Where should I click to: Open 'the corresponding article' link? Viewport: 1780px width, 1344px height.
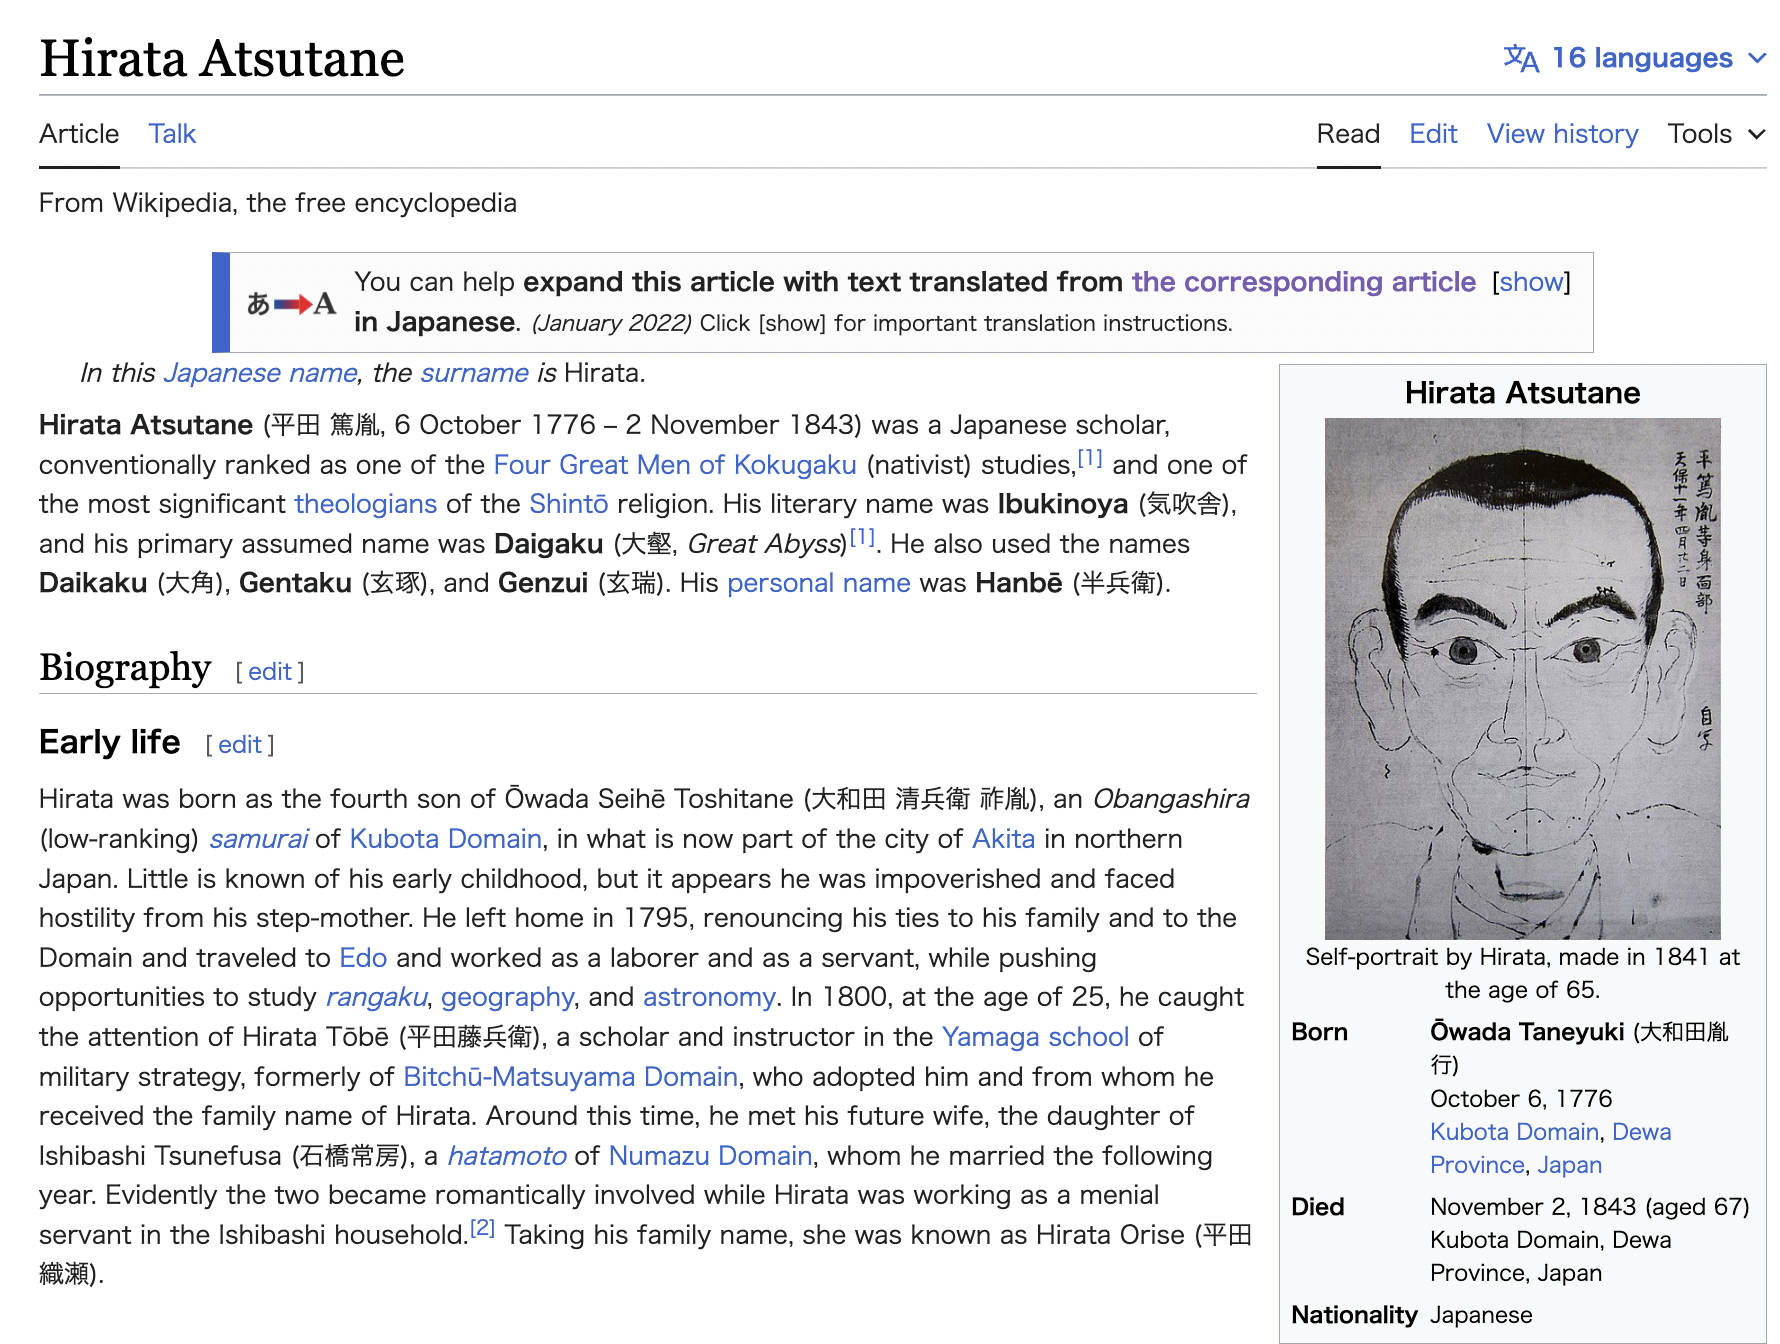coord(1303,282)
